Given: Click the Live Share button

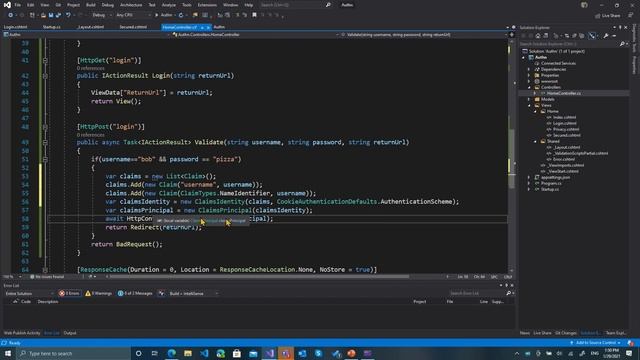Looking at the screenshot, I should click(x=608, y=16).
